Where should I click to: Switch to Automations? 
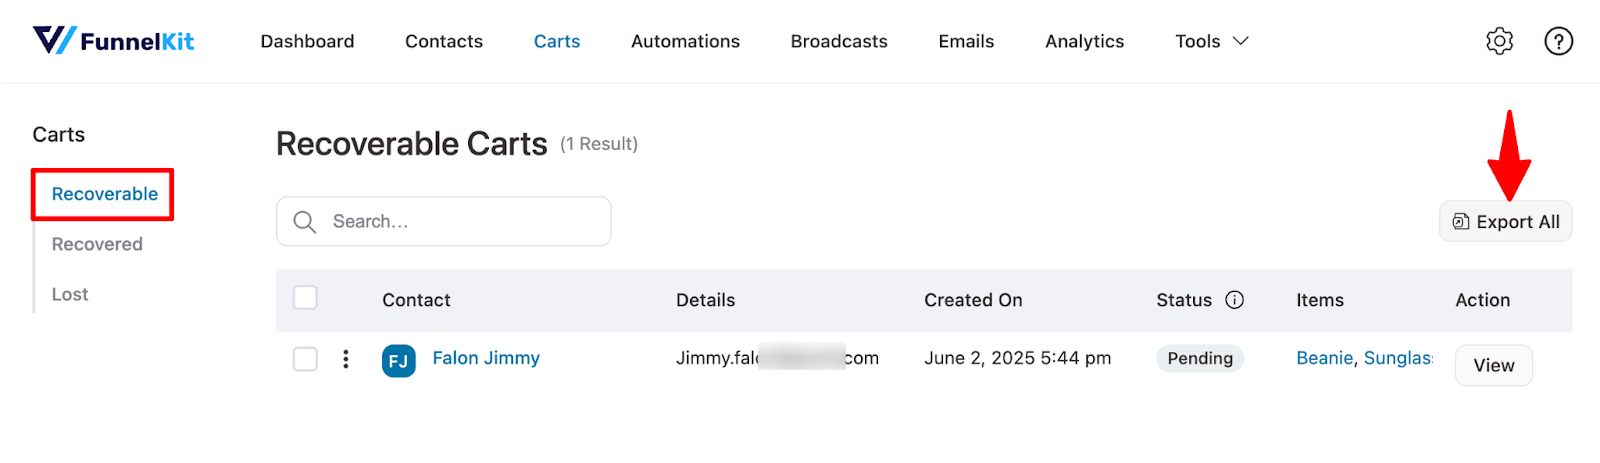(685, 41)
